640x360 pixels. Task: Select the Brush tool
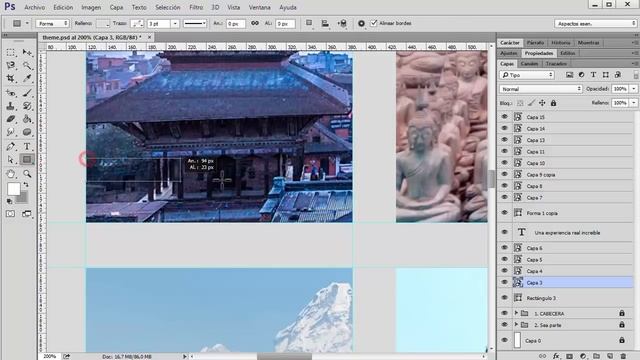[x=27, y=93]
